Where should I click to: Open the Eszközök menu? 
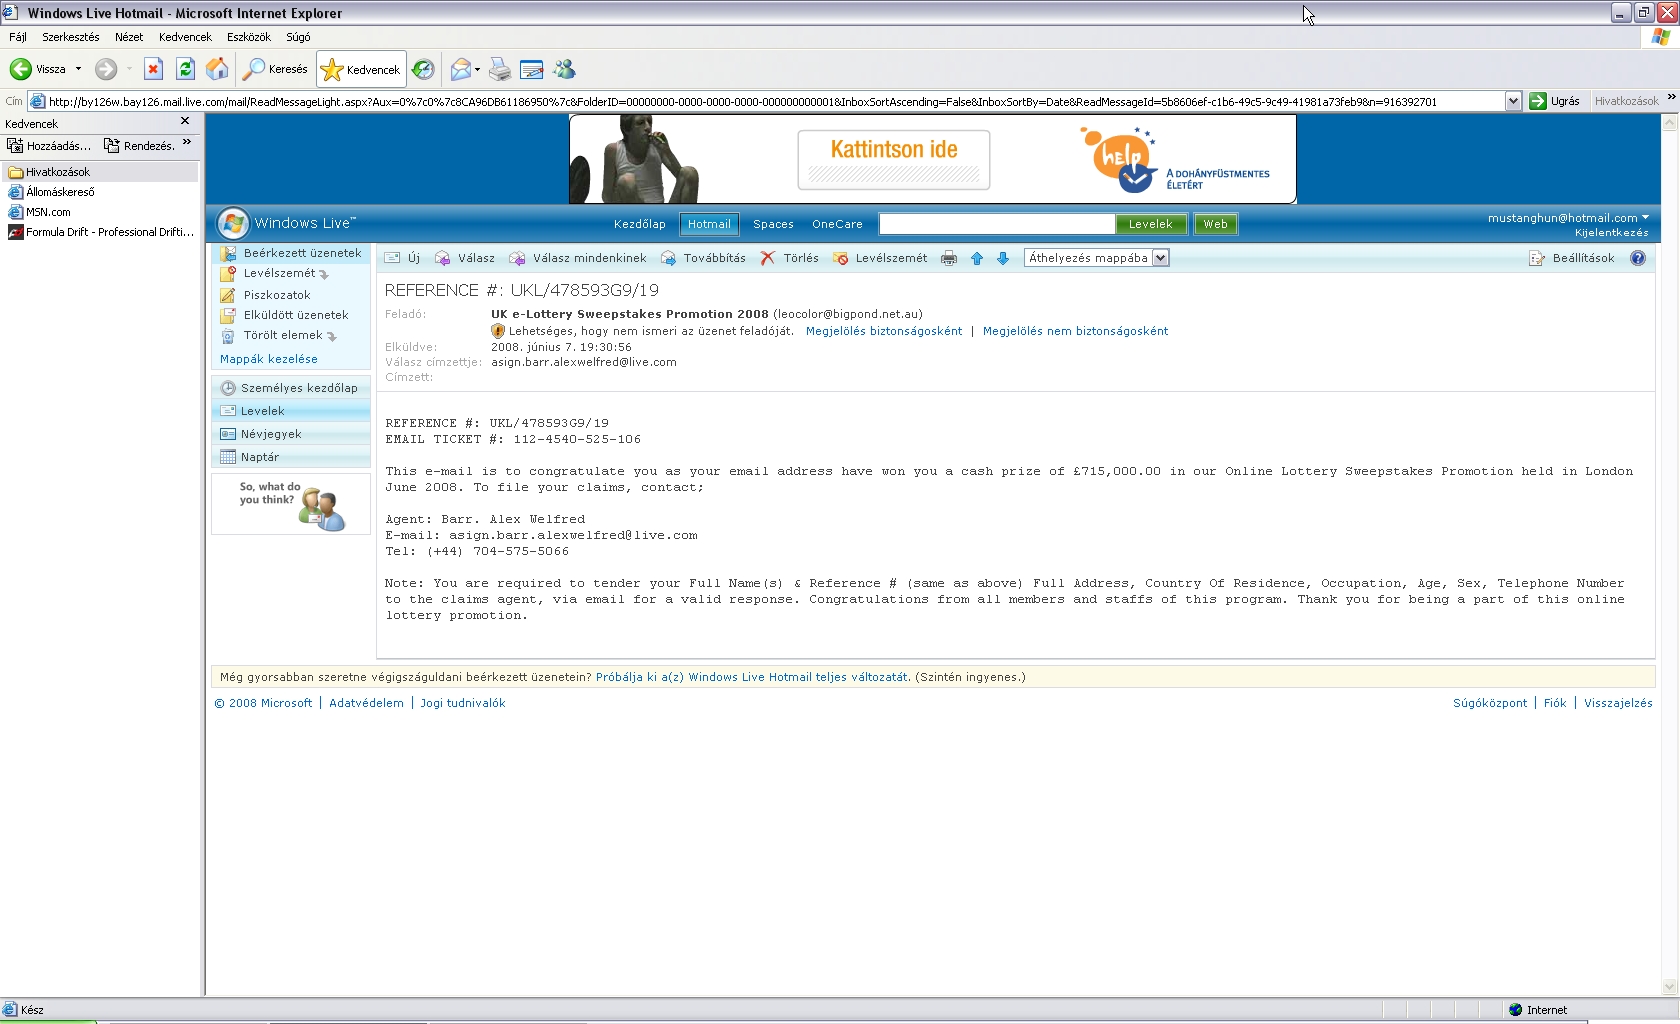tap(249, 37)
